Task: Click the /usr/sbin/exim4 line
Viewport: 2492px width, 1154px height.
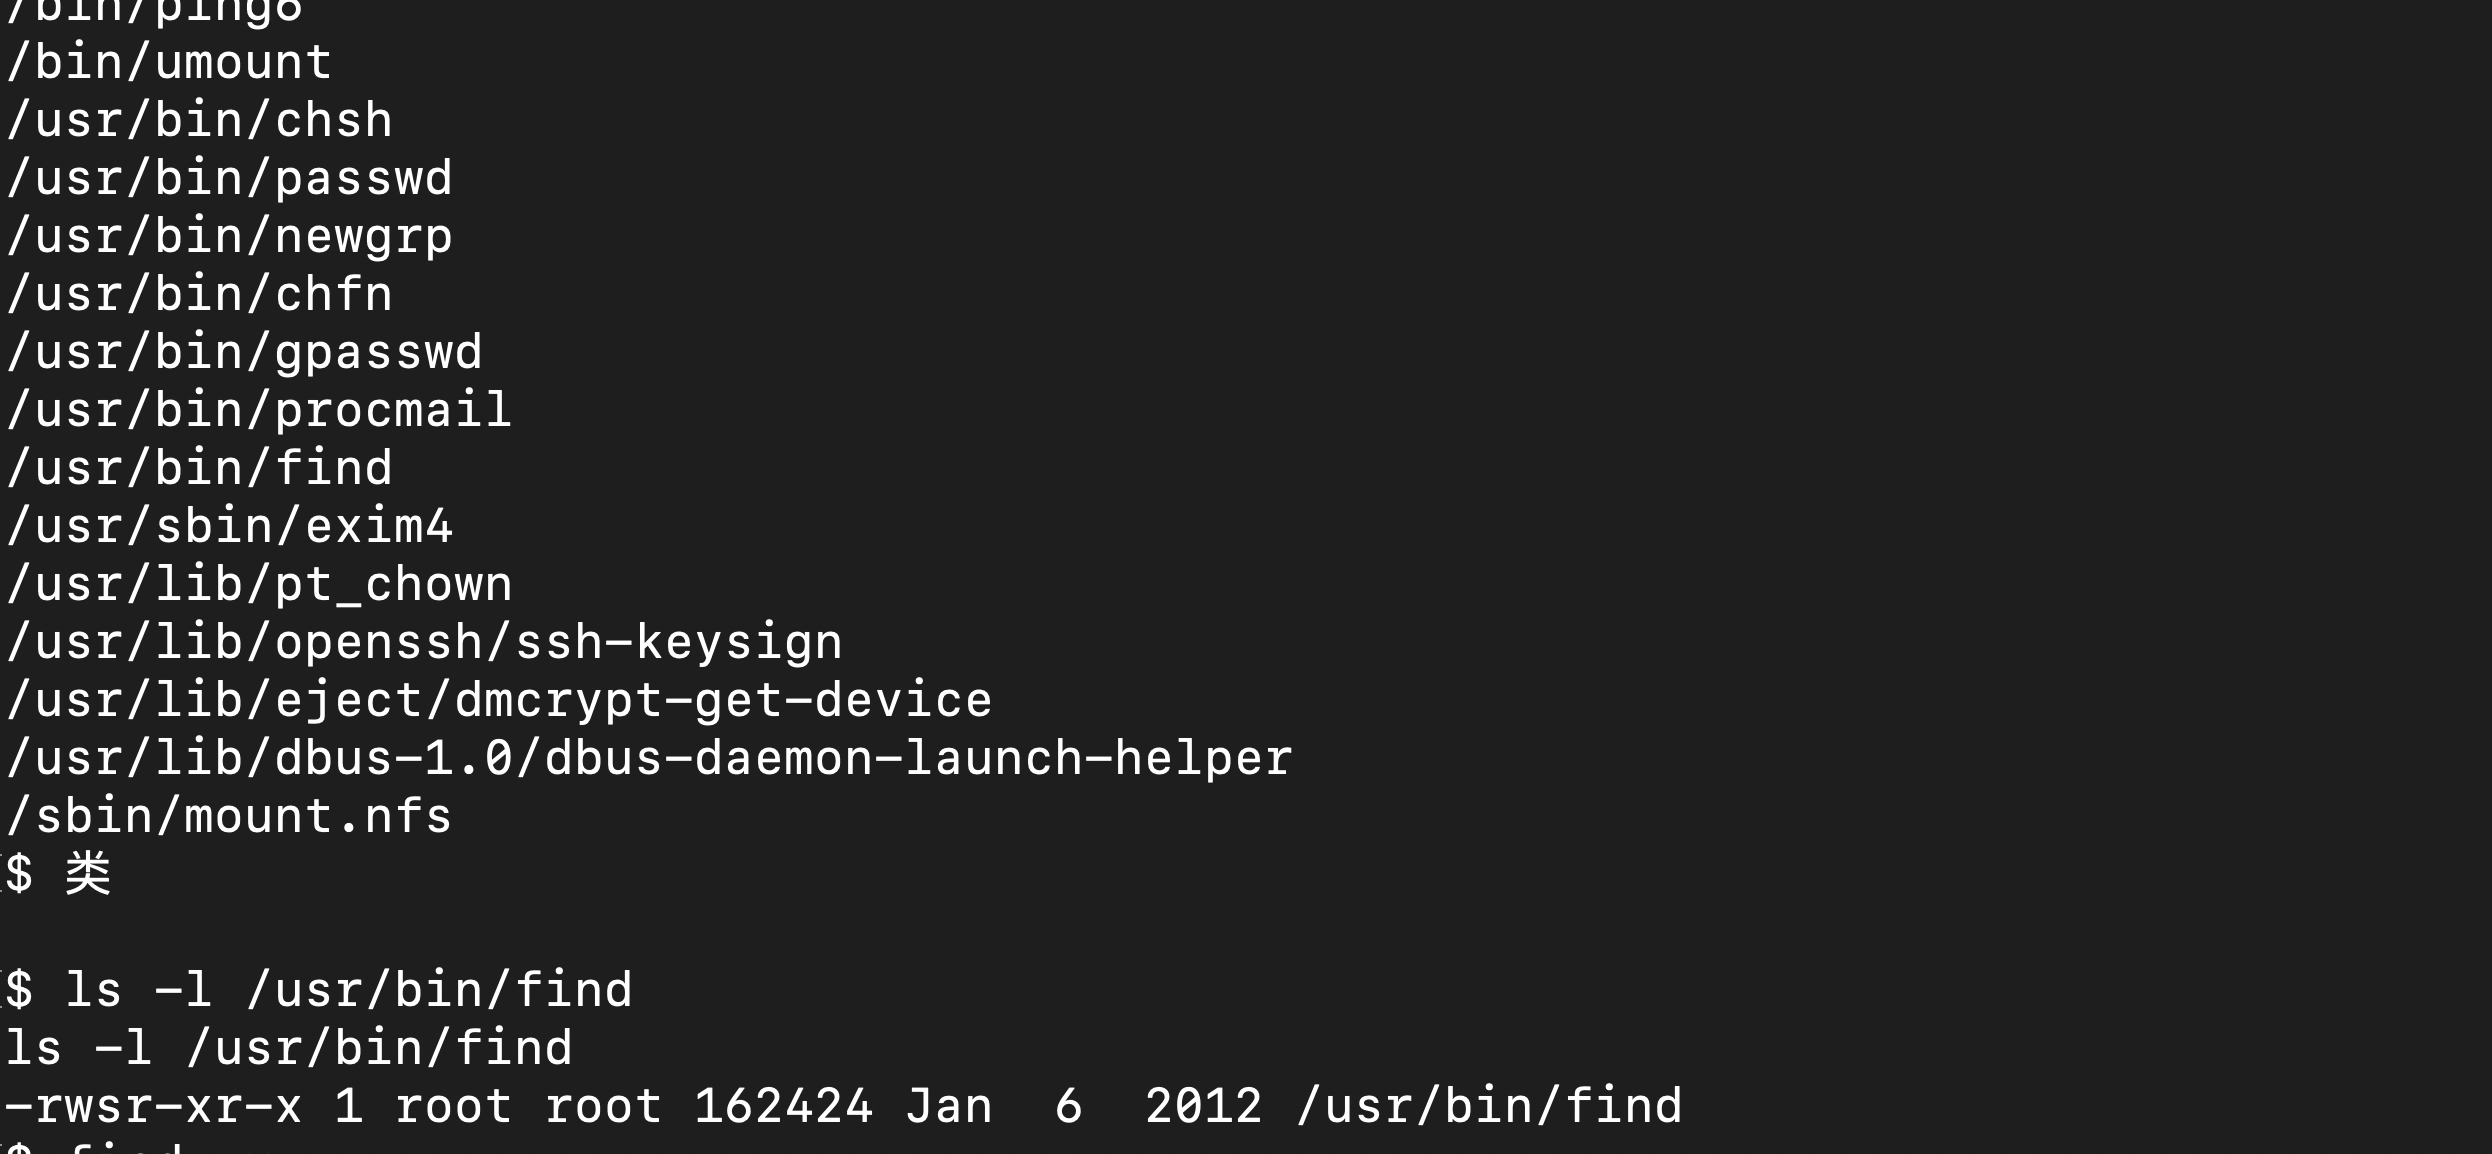Action: point(229,527)
